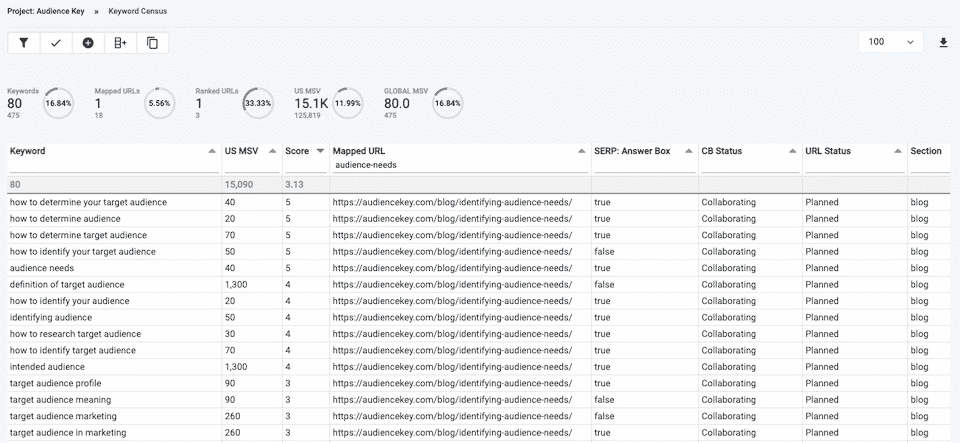The height and width of the screenshot is (443, 960).
Task: Click the Keywords 16.84% progress ring
Action: click(x=59, y=103)
